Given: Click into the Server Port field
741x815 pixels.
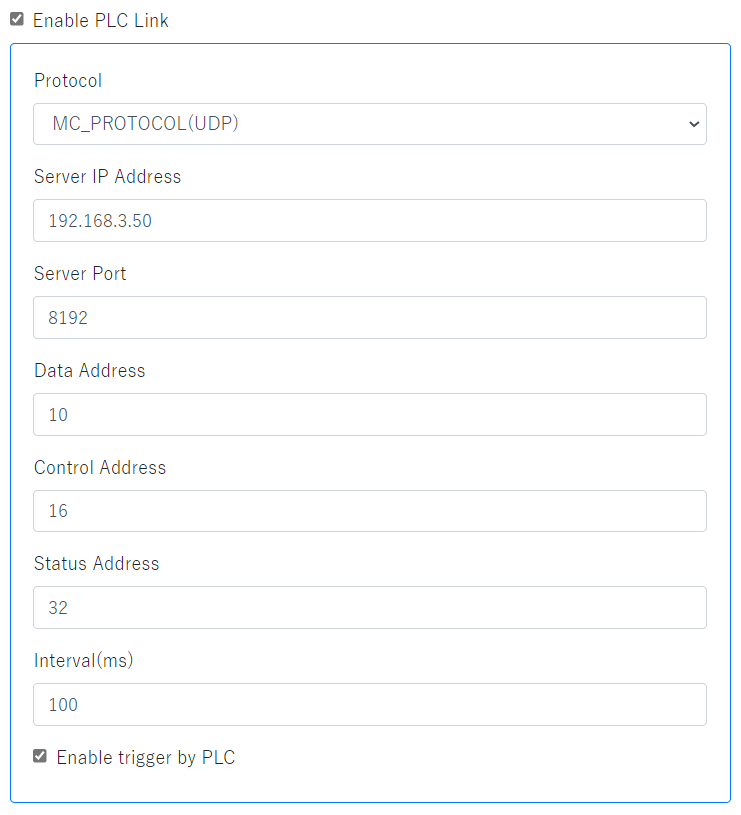Looking at the screenshot, I should pos(369,317).
